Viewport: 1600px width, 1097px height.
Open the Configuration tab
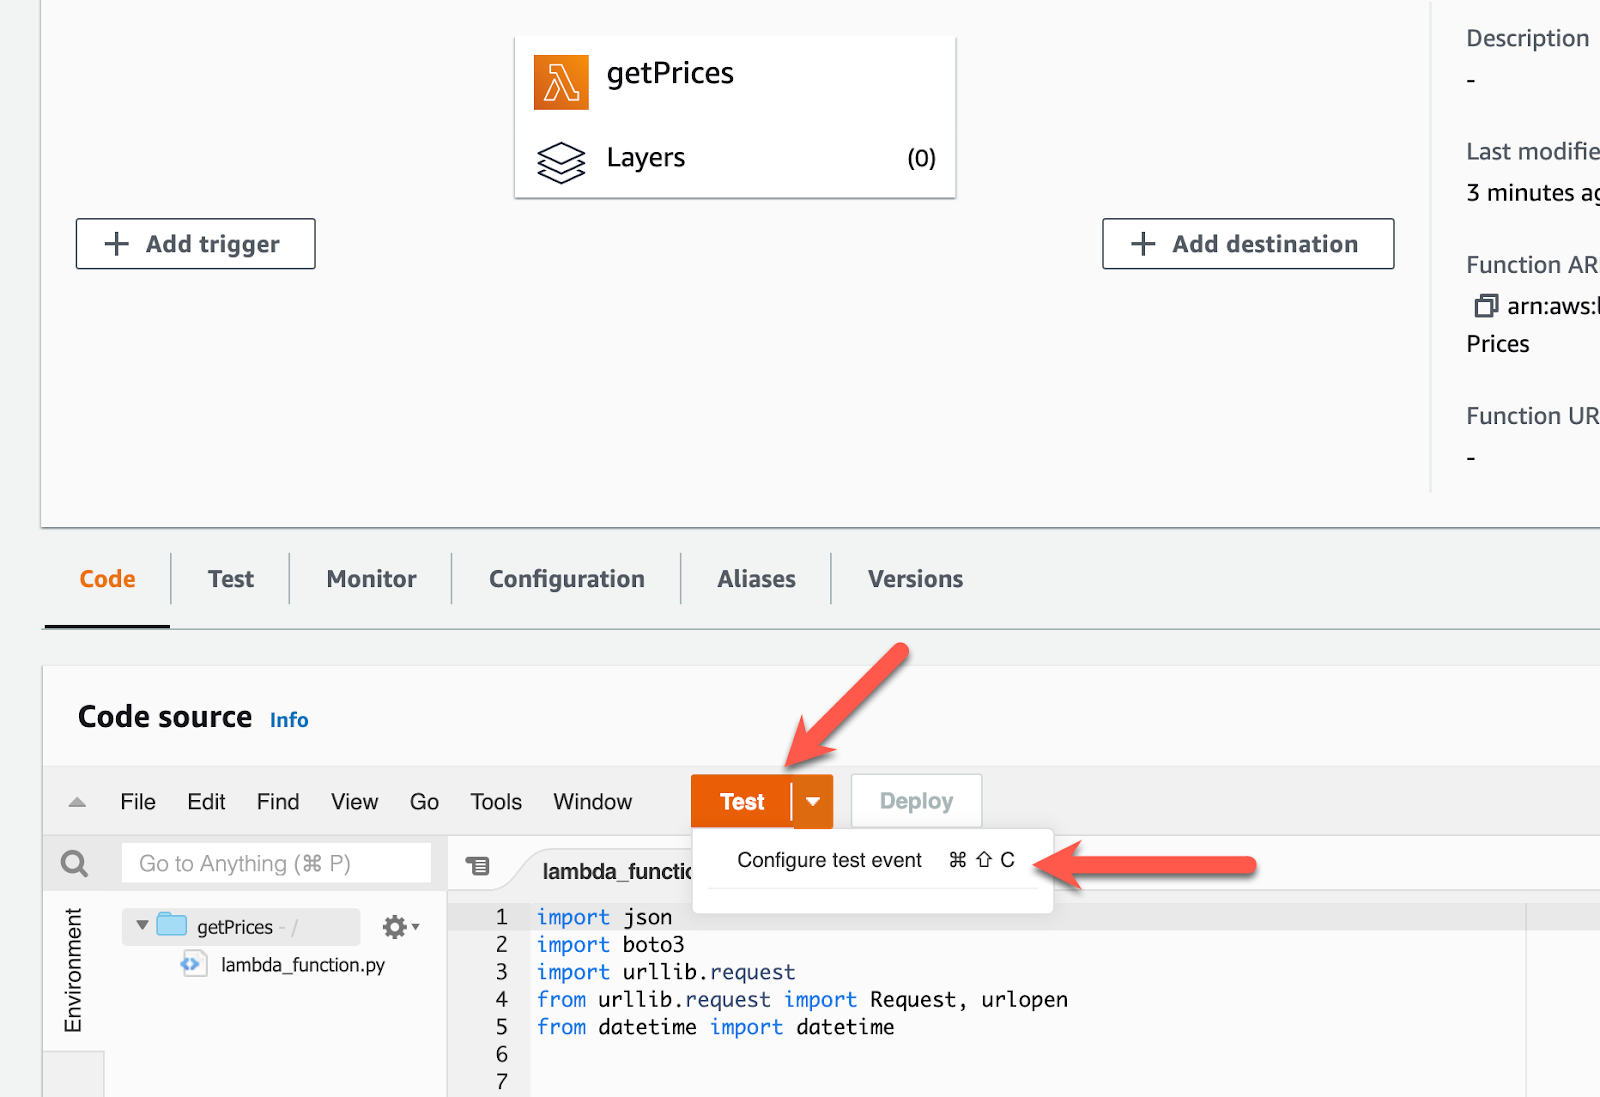point(567,579)
